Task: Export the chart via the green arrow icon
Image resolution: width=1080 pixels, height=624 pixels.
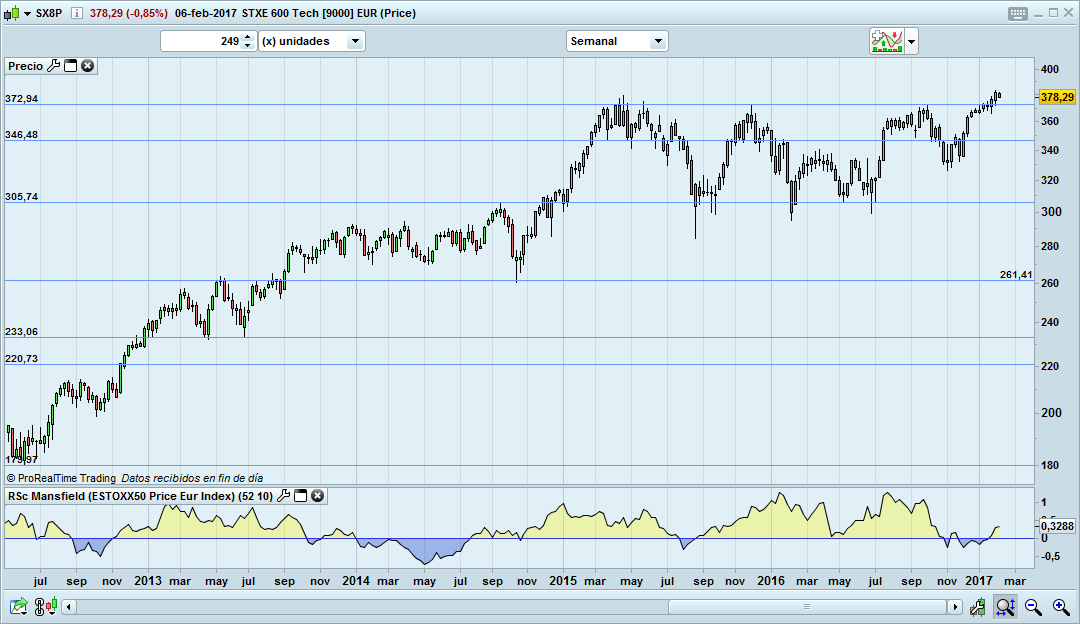Action: pos(17,606)
